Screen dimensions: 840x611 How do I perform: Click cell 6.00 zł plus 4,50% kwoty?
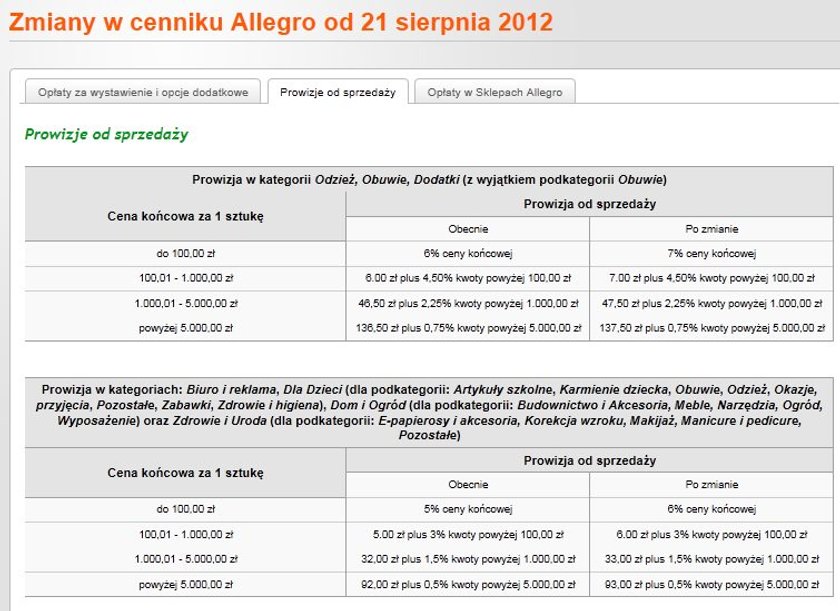468,278
